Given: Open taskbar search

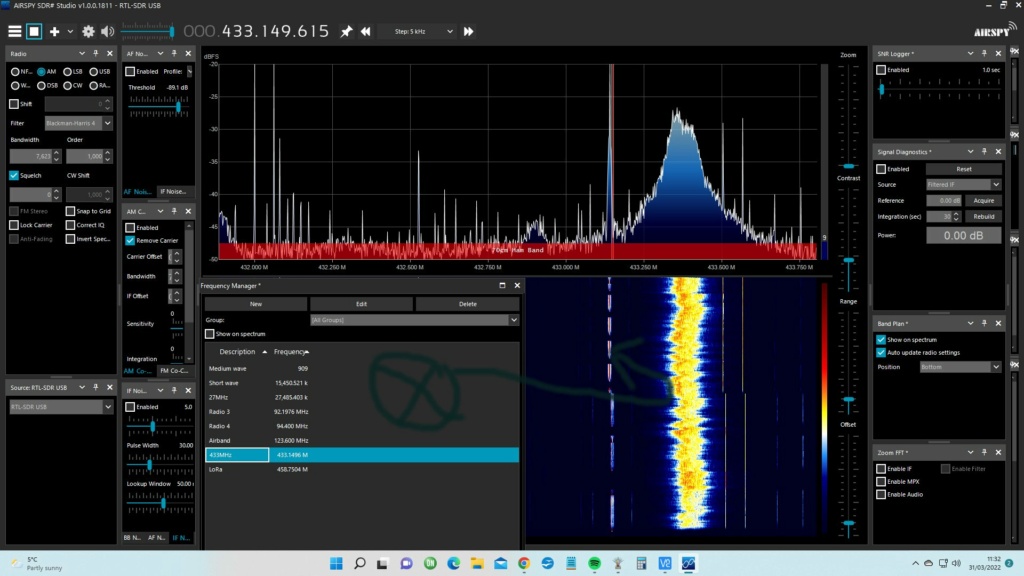Looking at the screenshot, I should [360, 563].
